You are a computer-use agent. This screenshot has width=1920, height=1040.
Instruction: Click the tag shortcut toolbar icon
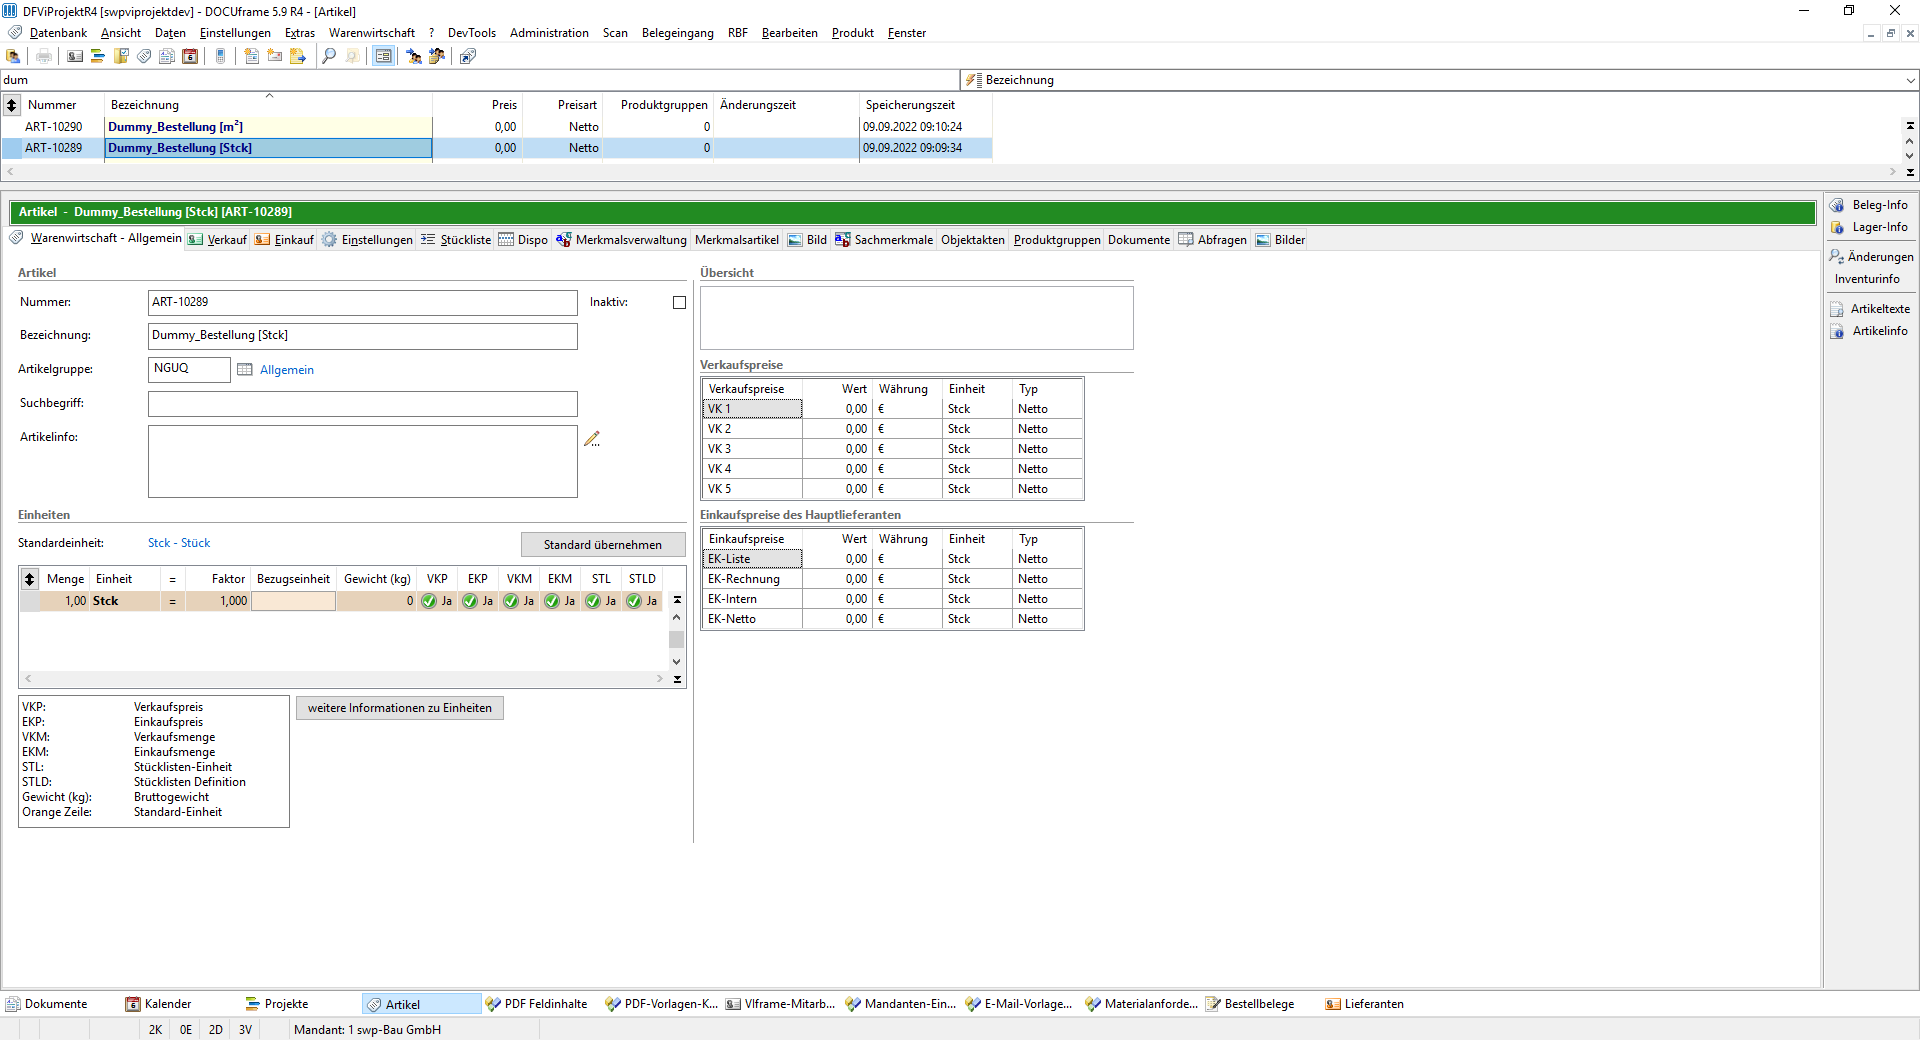[468, 56]
